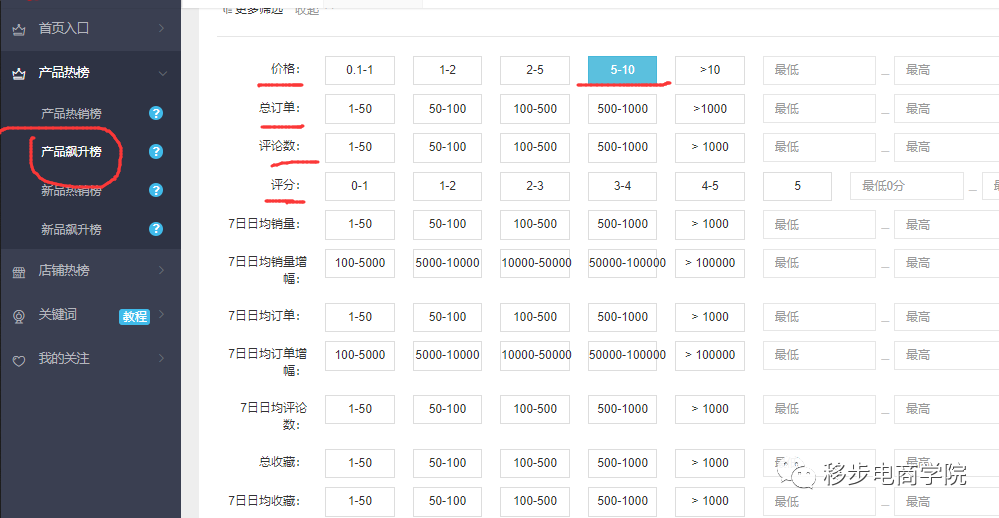Screen dimensions: 999x518
Task: Open help icon next to 新品飙升榜
Action: coord(156,229)
